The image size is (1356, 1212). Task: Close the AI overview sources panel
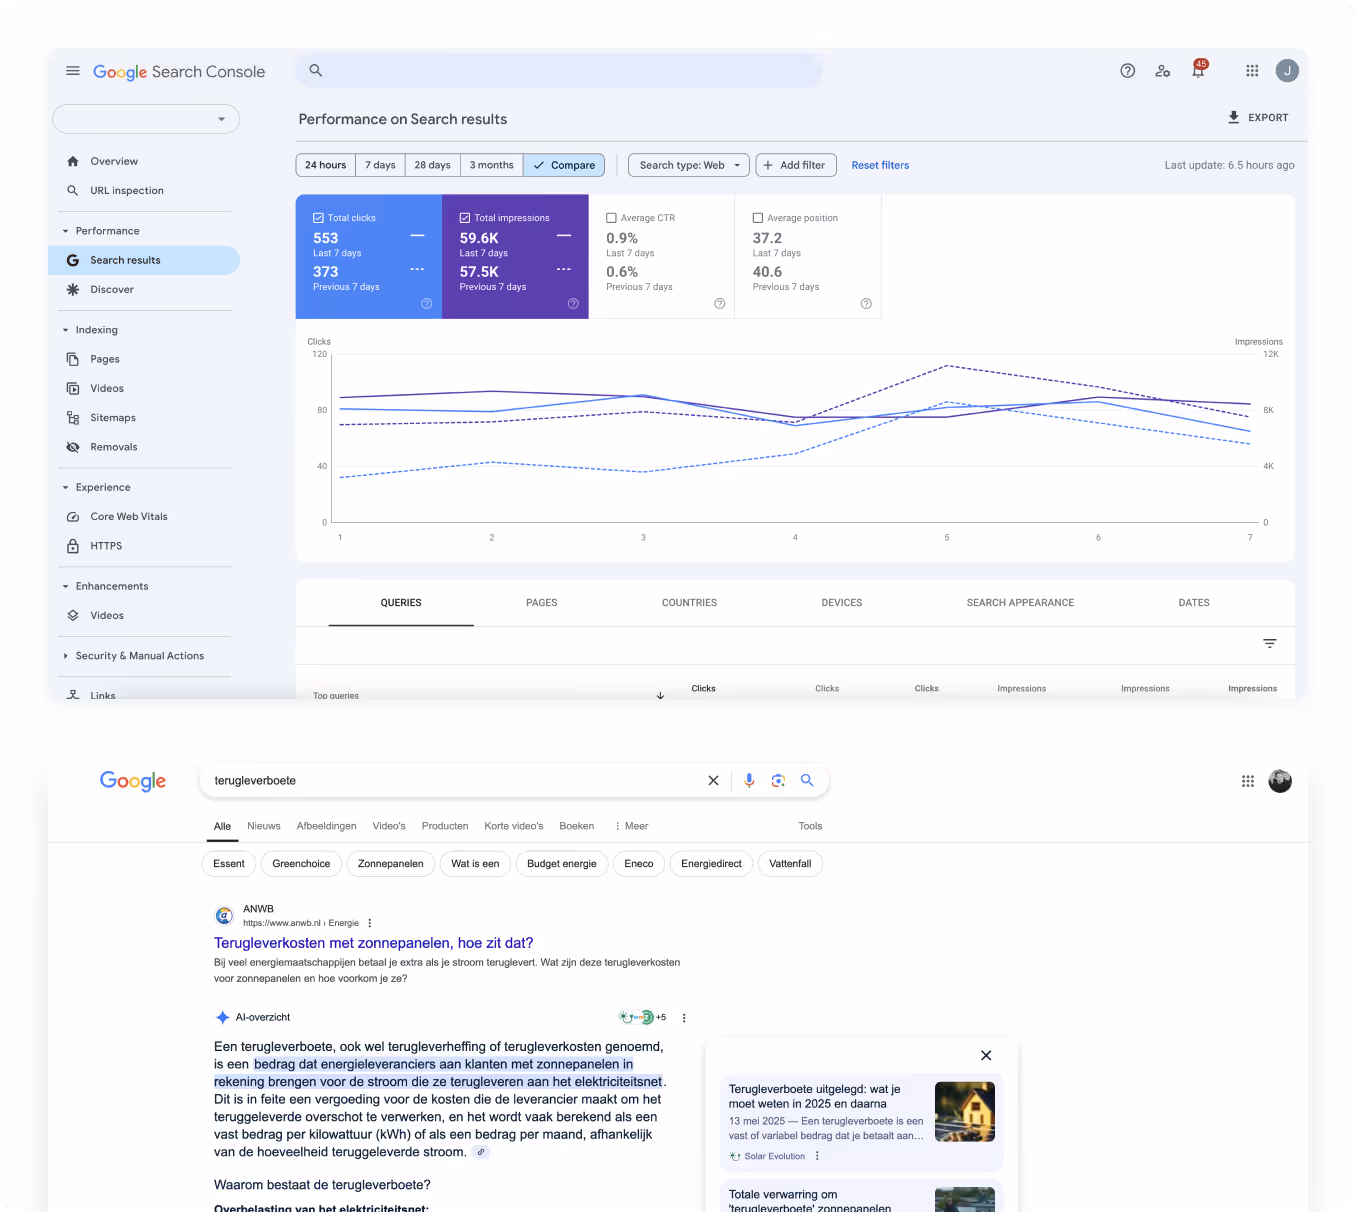(x=986, y=1055)
